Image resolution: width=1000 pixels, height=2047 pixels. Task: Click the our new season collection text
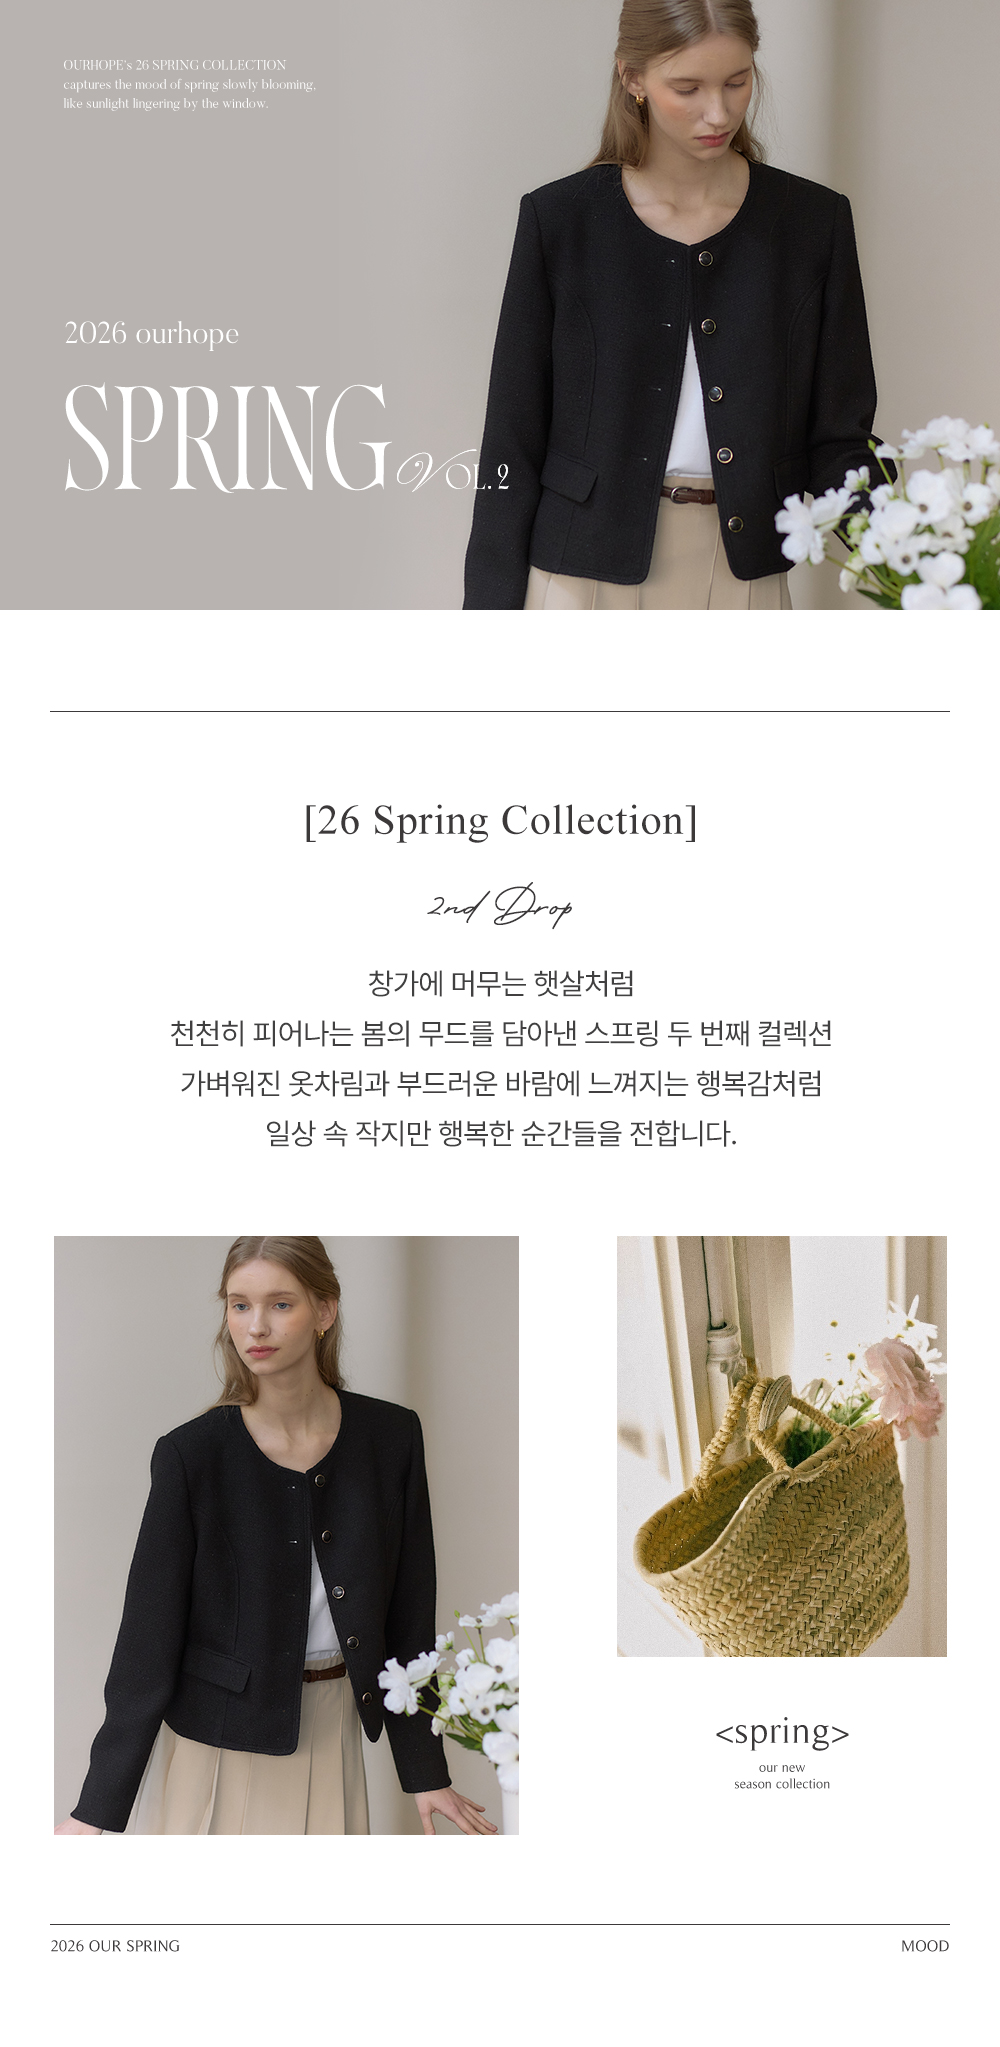coord(782,1776)
